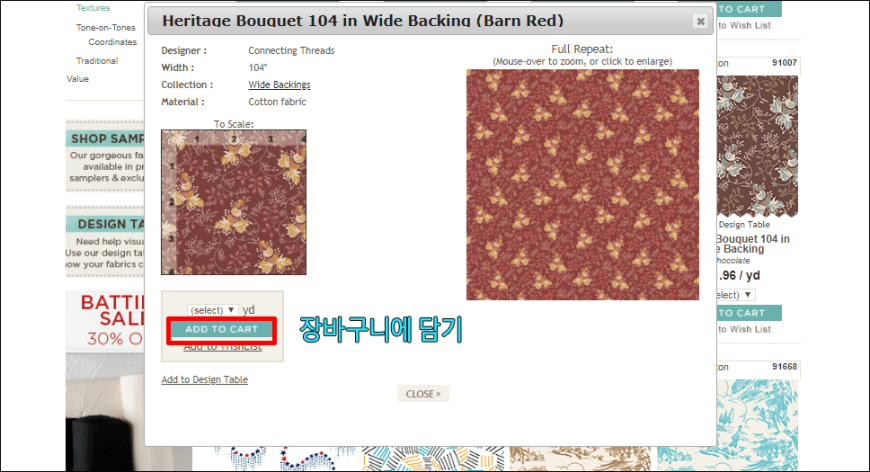
Task: Click the Add to Wish List link in dialog
Action: (x=222, y=347)
